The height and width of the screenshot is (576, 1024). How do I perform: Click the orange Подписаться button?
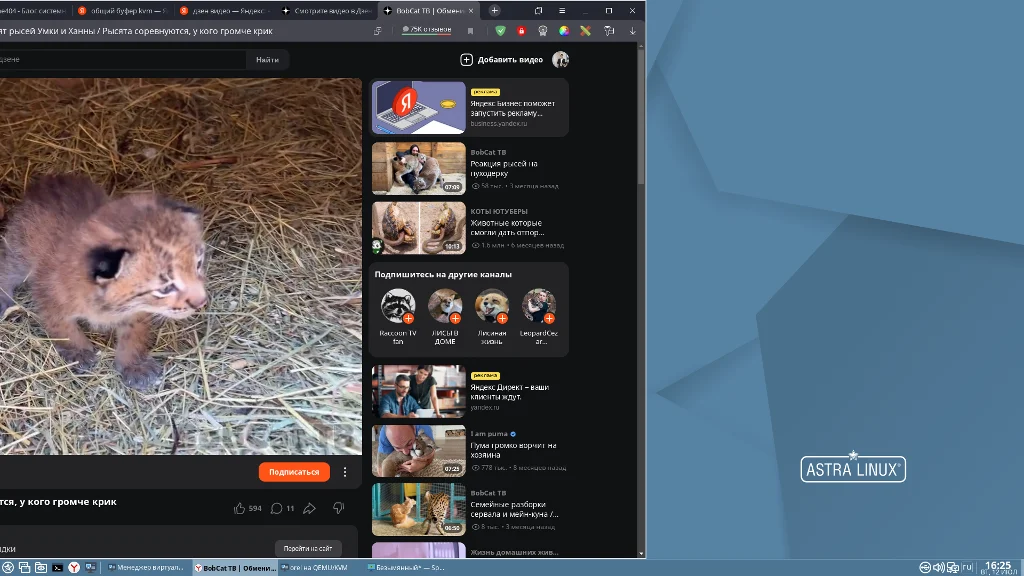[x=294, y=472]
